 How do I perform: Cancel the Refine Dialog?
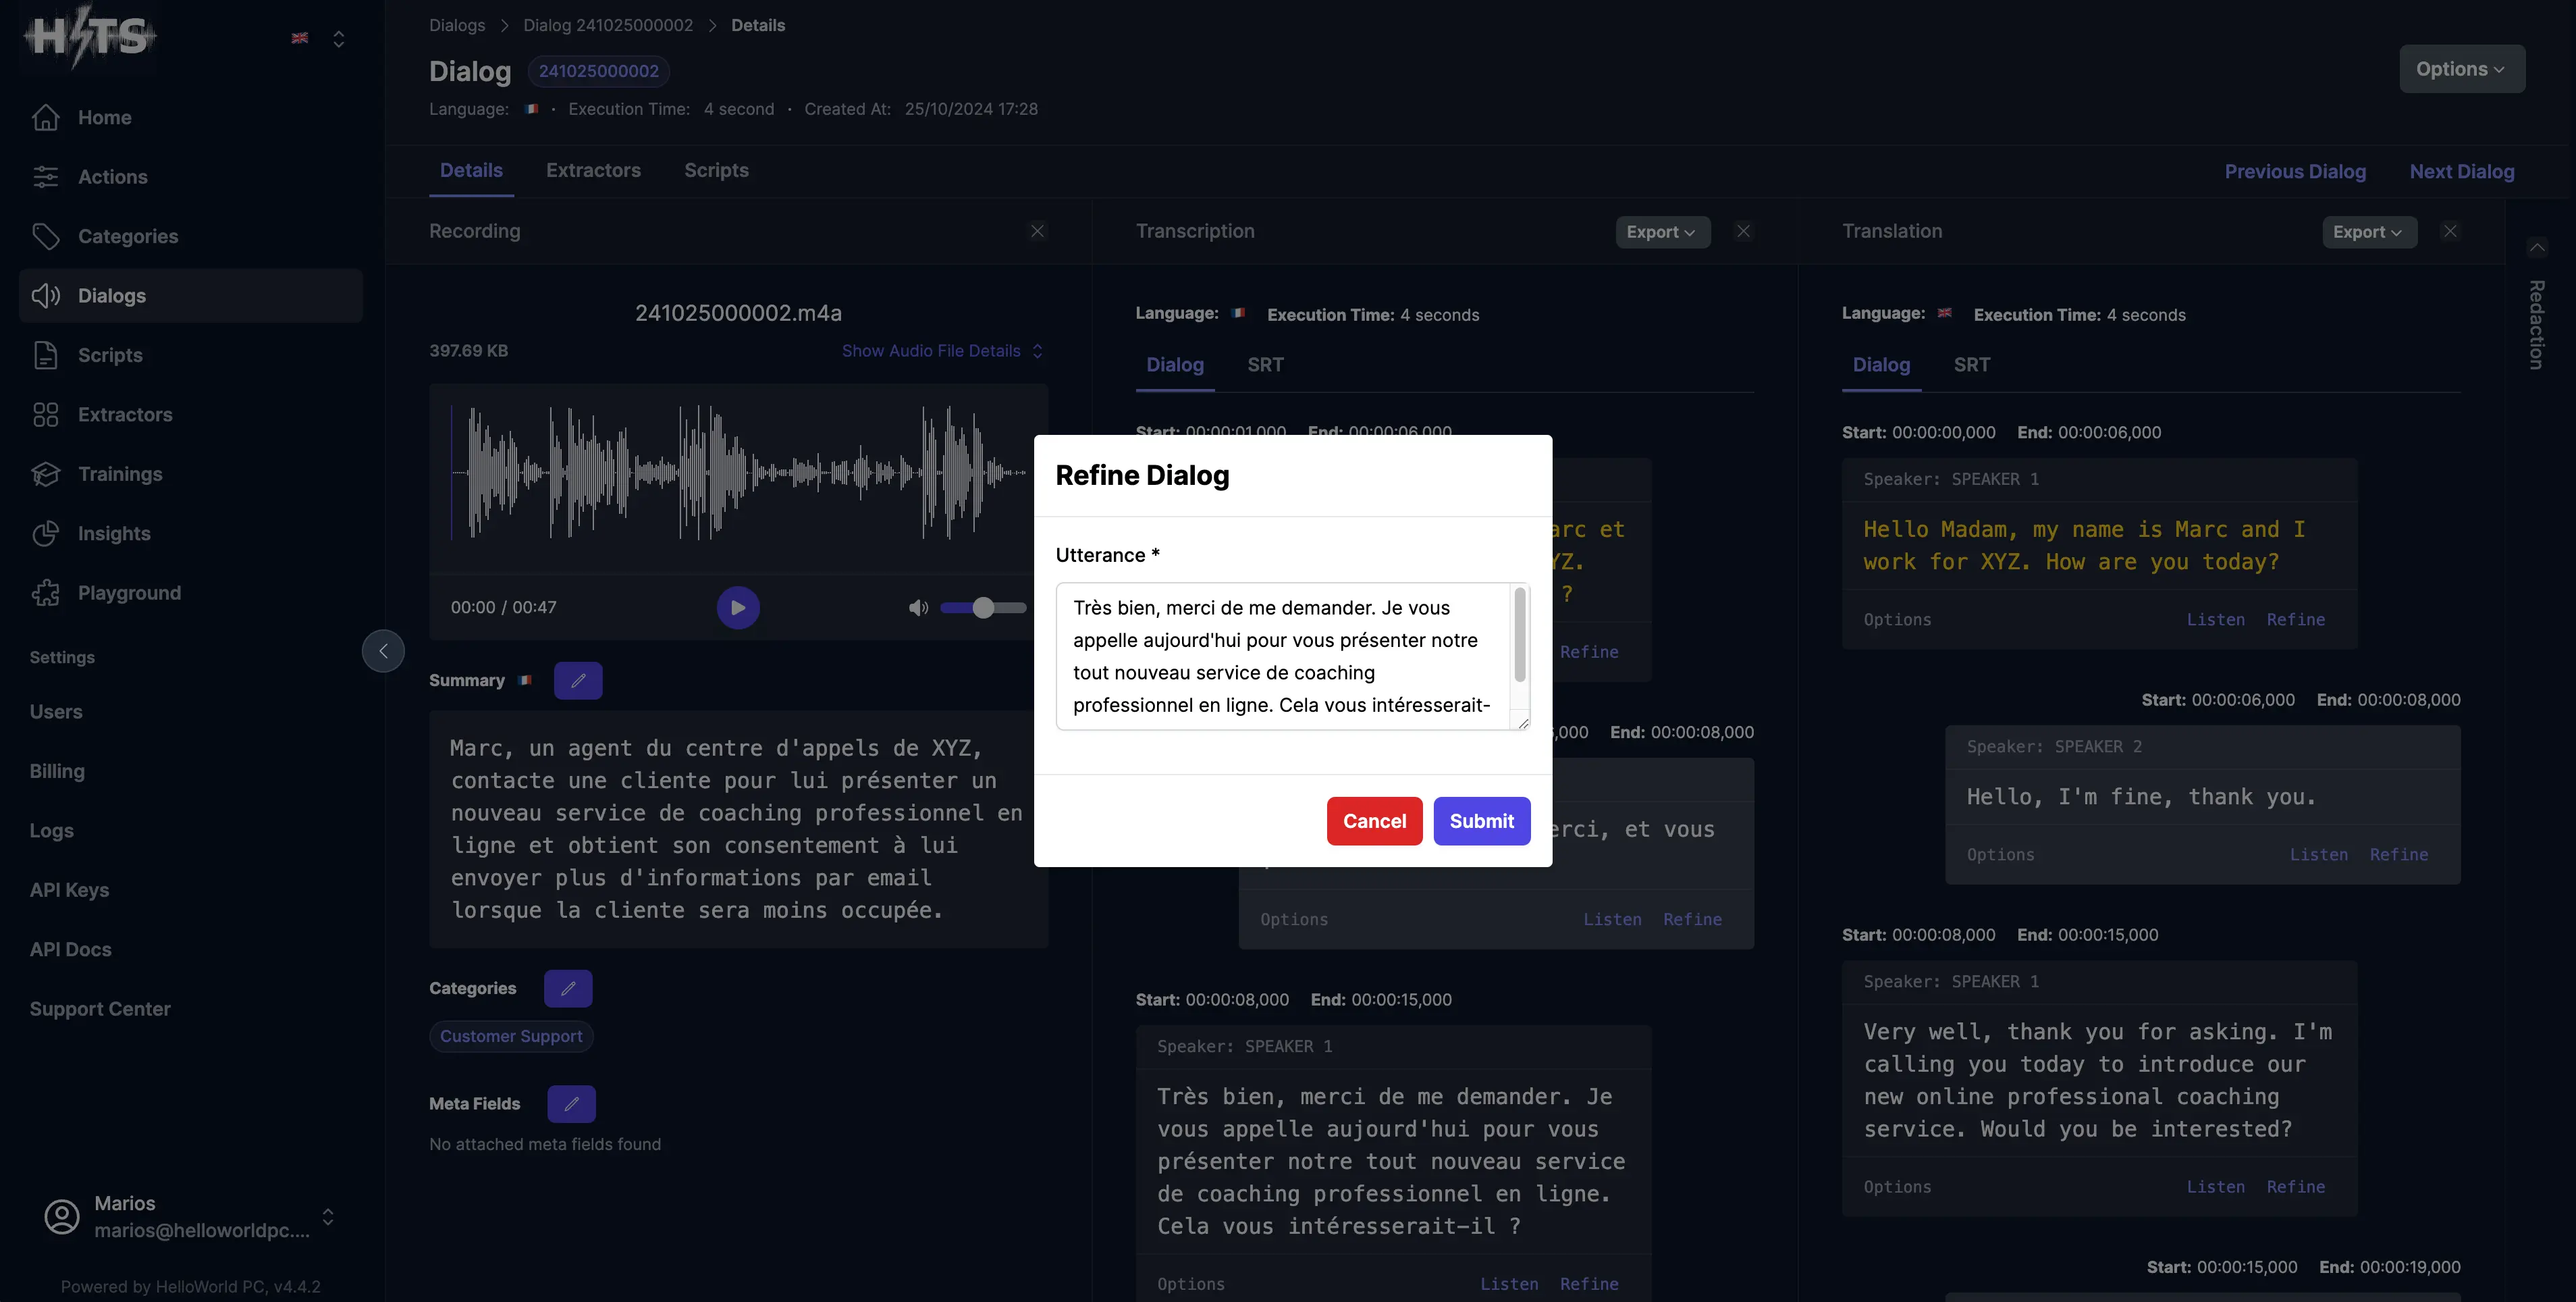pos(1374,821)
